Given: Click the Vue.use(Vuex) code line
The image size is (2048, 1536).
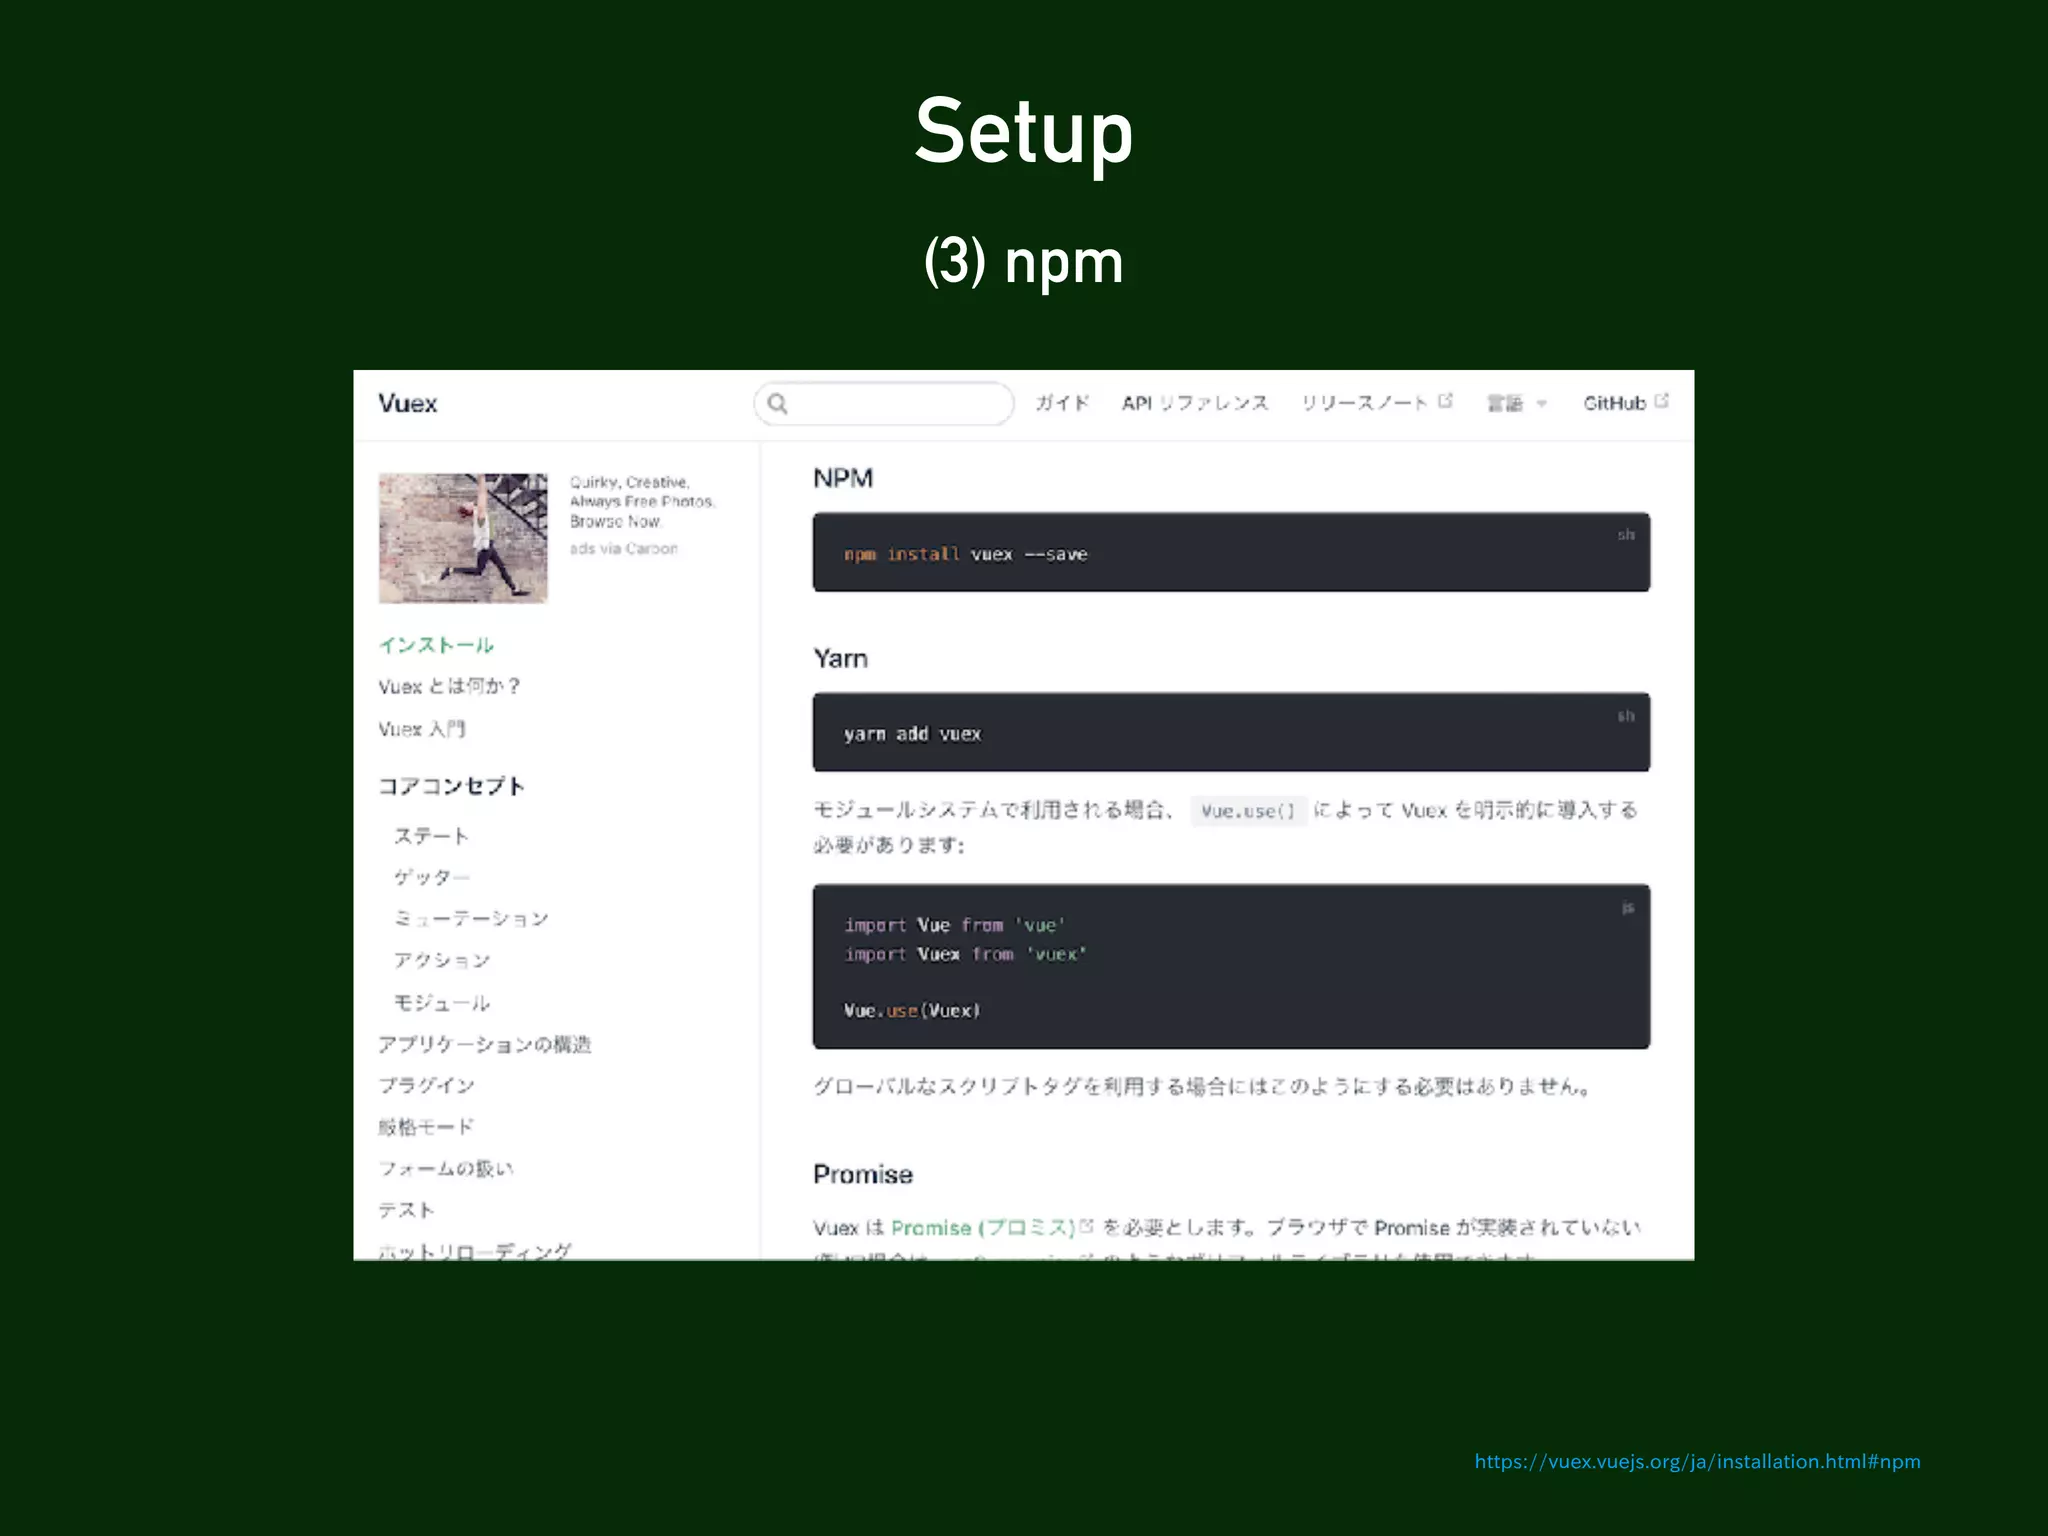Looking at the screenshot, I should (x=912, y=1010).
